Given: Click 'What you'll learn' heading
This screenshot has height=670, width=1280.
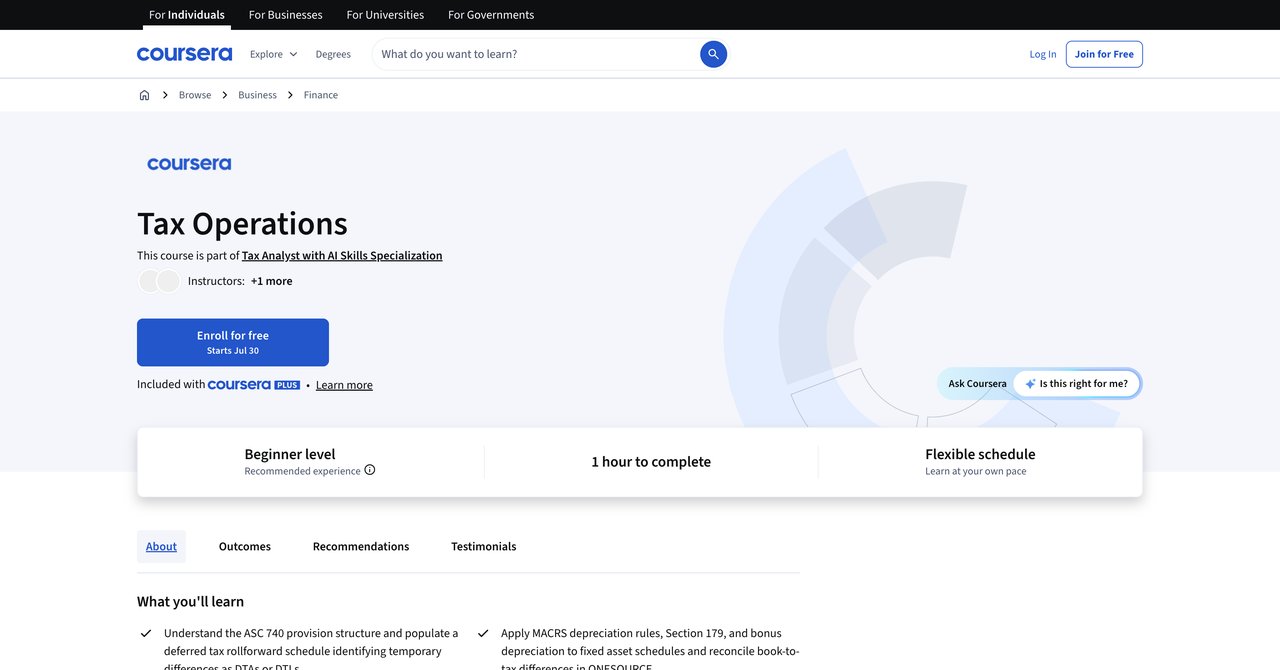Looking at the screenshot, I should point(190,601).
